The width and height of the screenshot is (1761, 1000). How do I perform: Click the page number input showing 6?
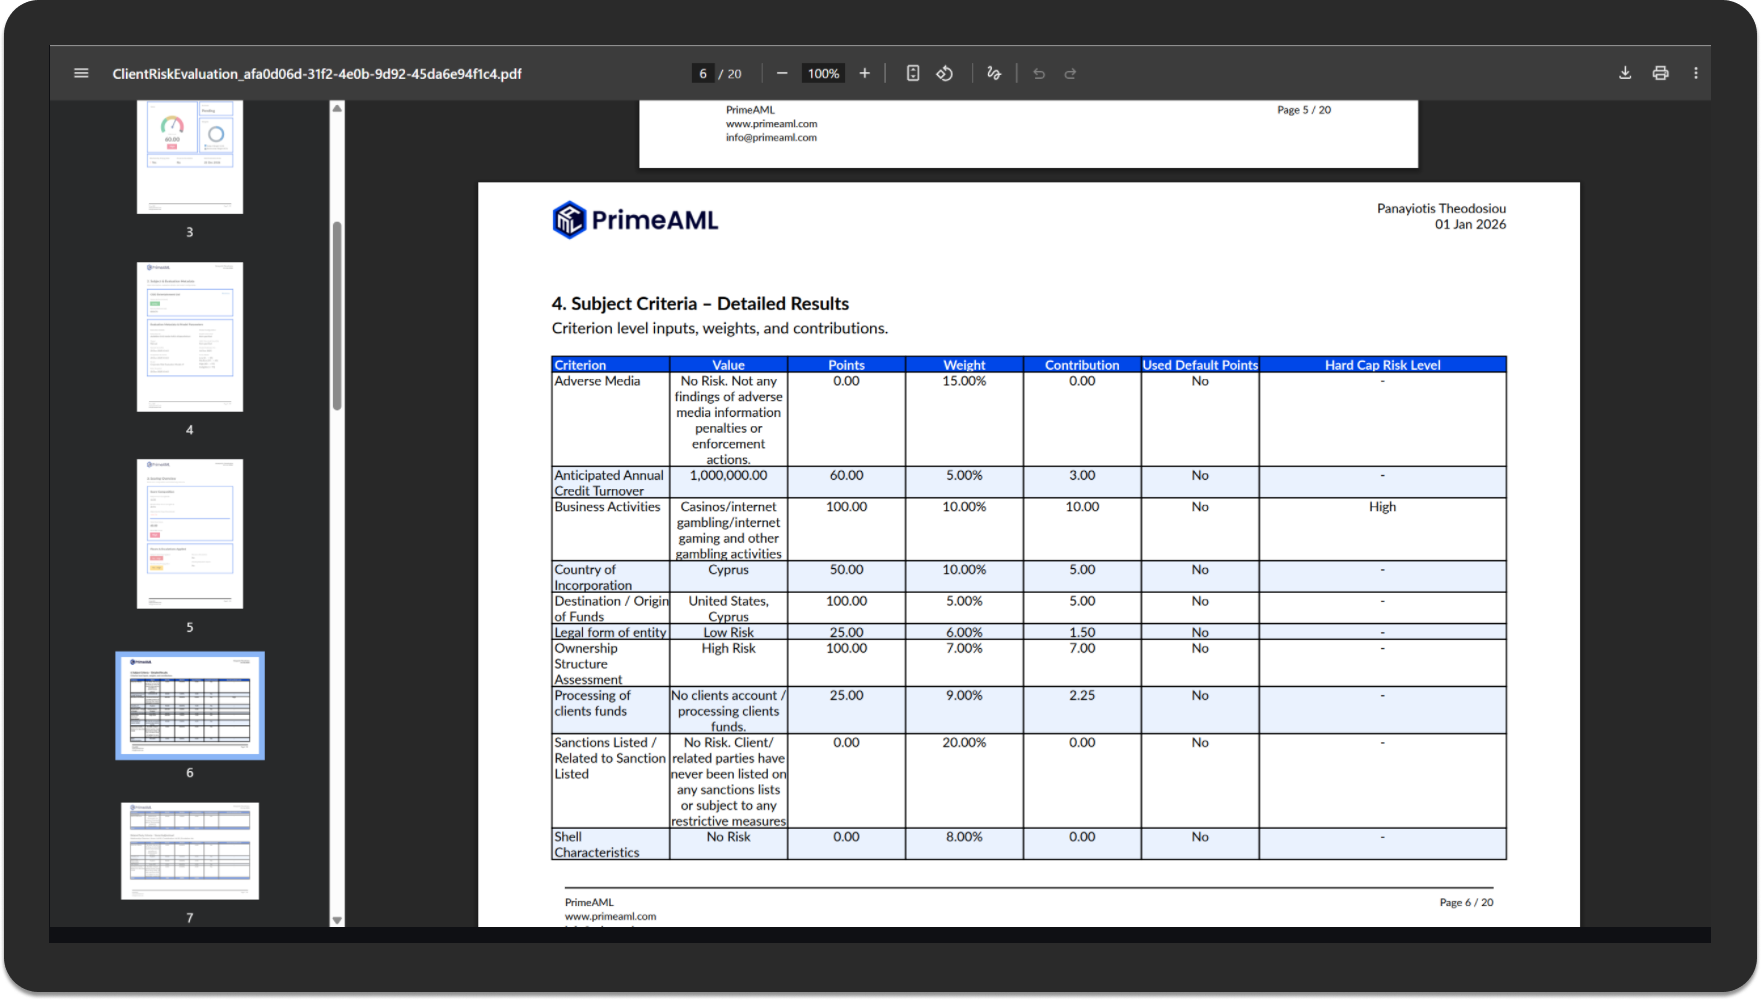point(703,72)
